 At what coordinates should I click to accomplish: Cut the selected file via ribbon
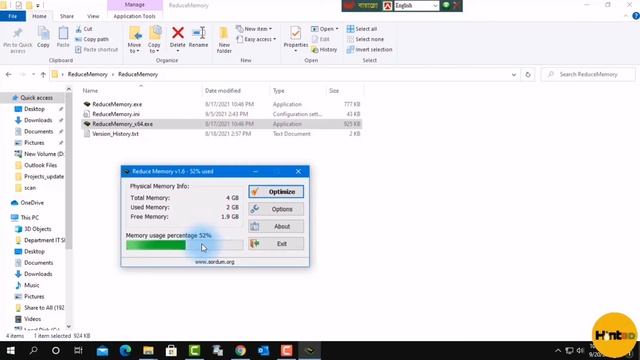coord(84,29)
